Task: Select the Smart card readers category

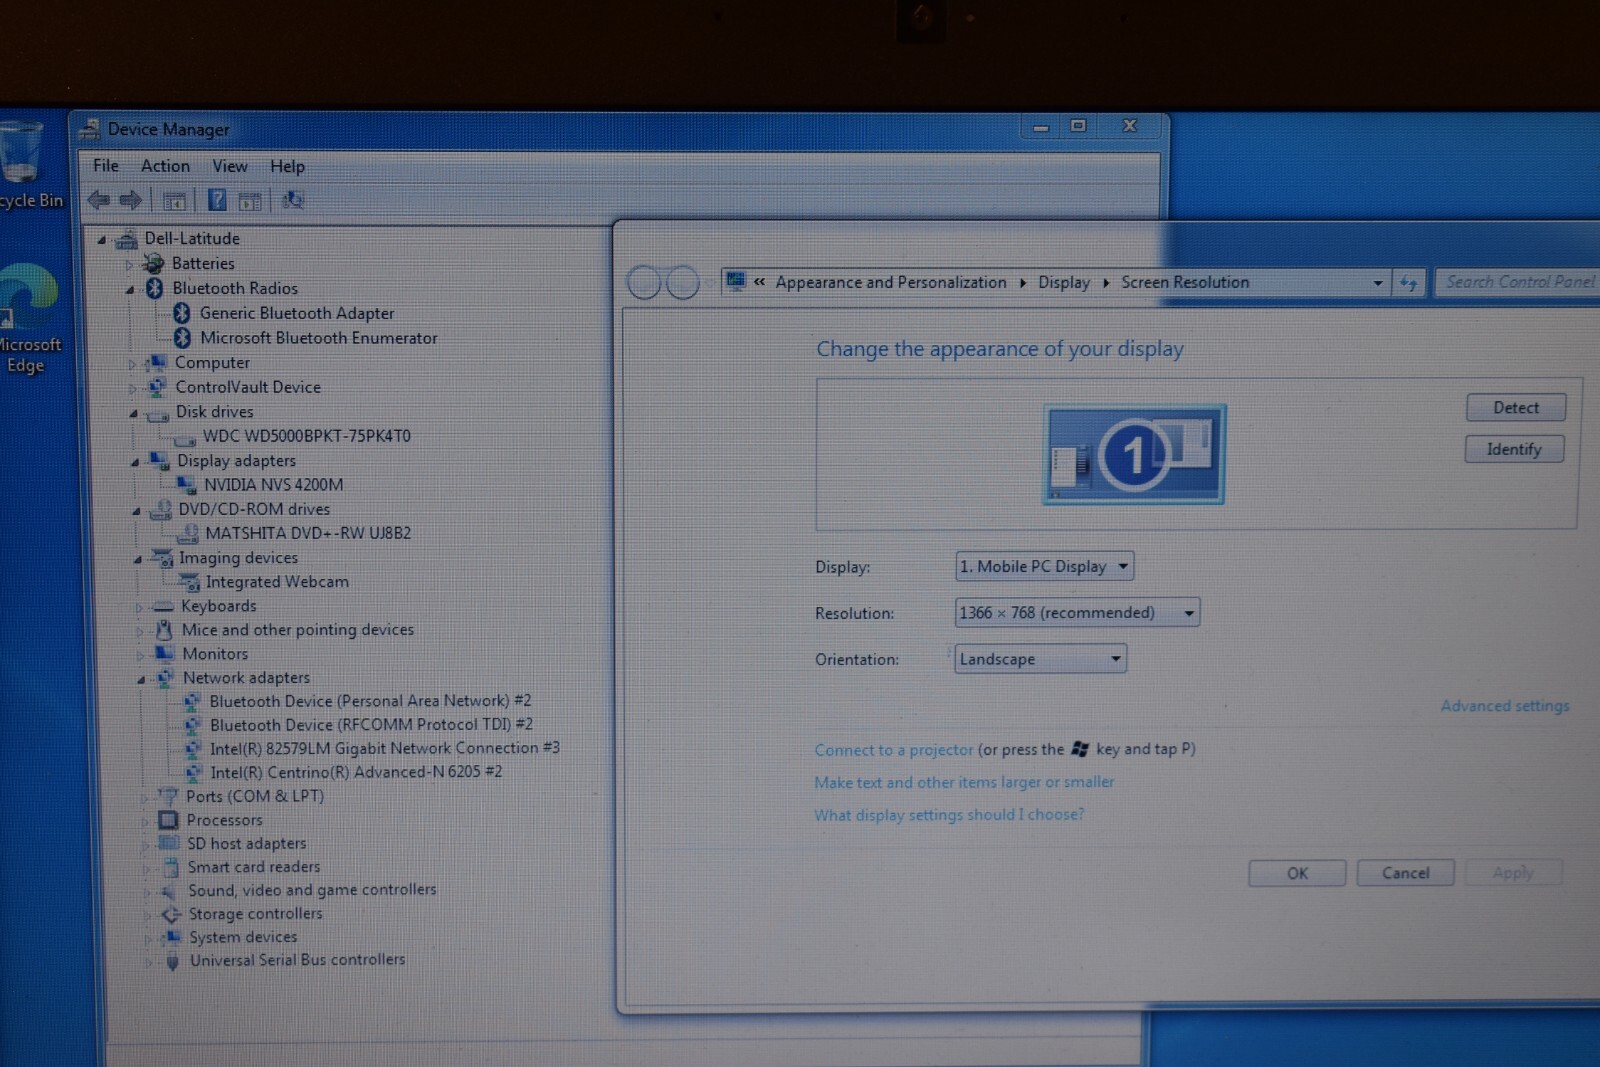Action: [254, 867]
